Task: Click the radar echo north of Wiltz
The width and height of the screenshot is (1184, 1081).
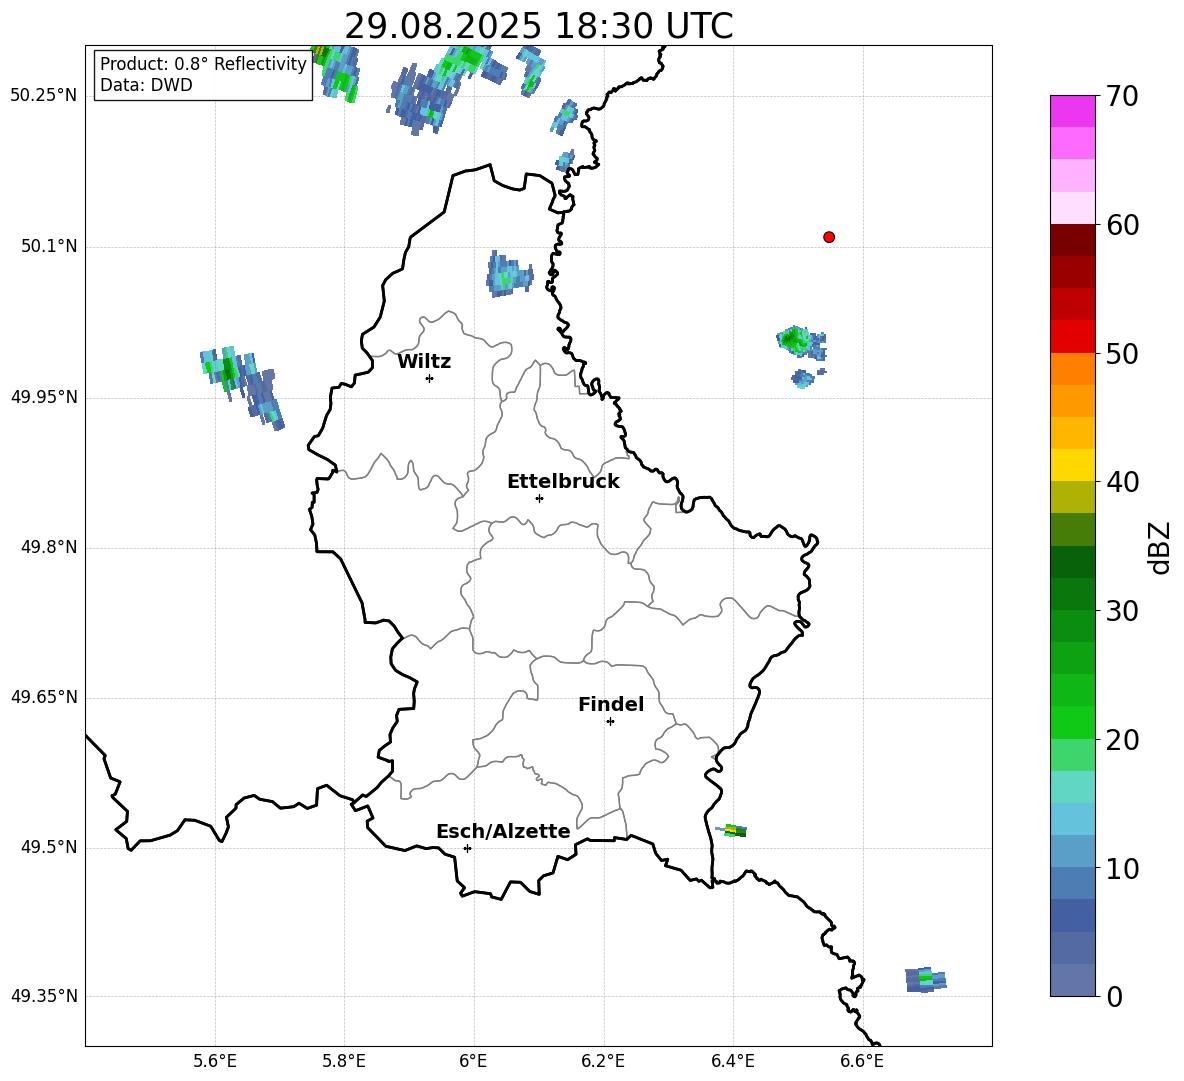Action: 510,273
